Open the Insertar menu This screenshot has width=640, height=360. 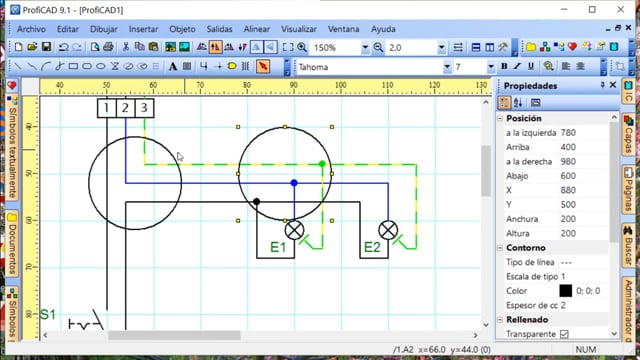(x=143, y=29)
